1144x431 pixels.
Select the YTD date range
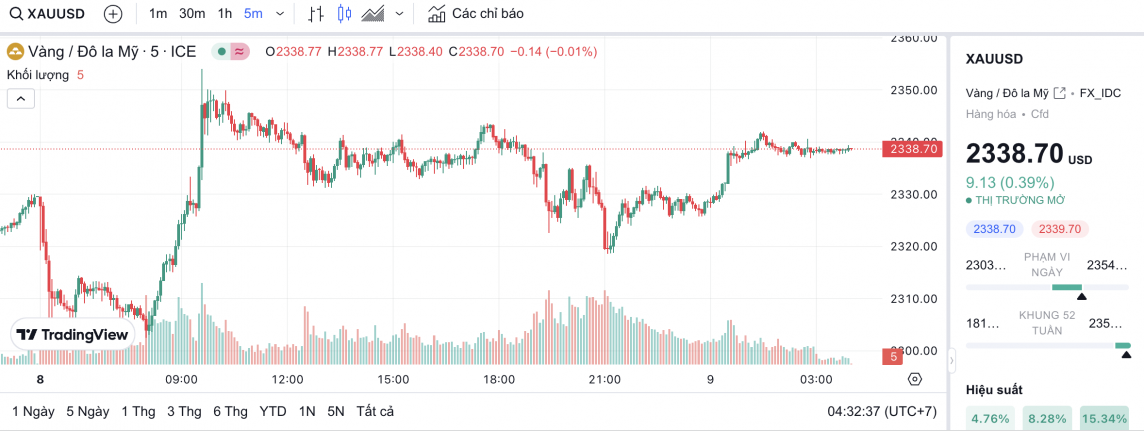click(x=273, y=411)
